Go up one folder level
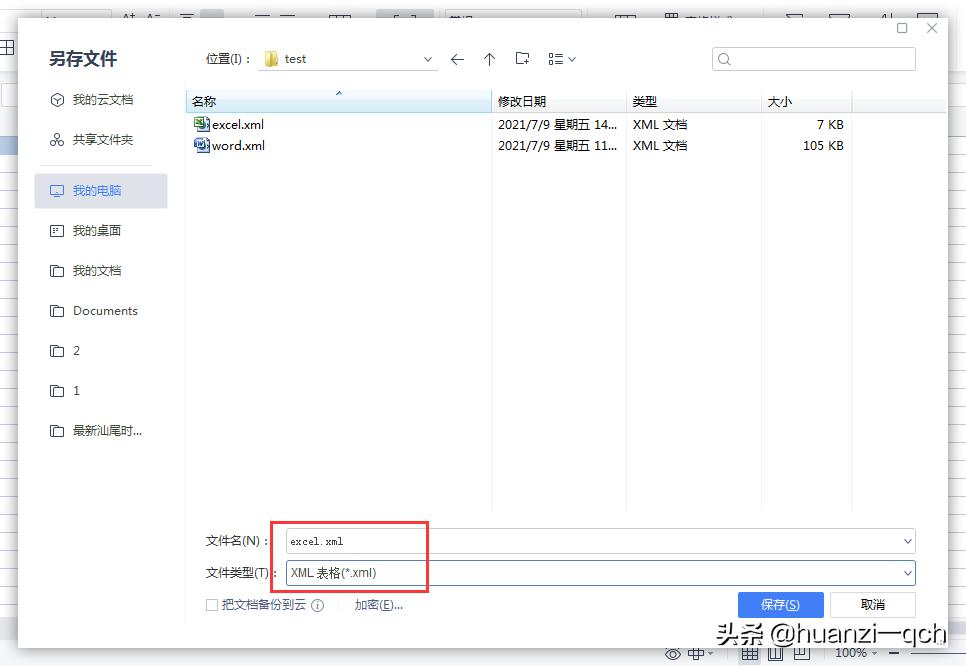Screen dimensions: 966x666 click(489, 59)
